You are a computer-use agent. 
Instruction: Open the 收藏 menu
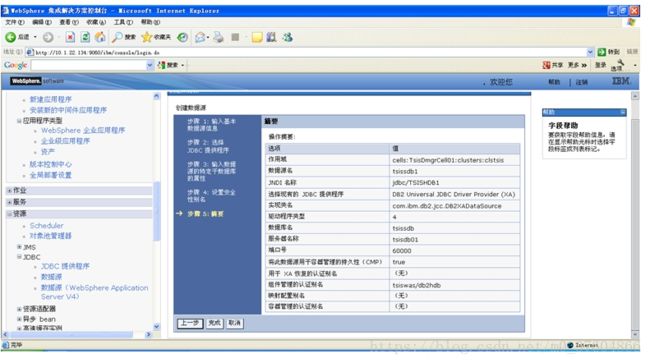click(96, 22)
